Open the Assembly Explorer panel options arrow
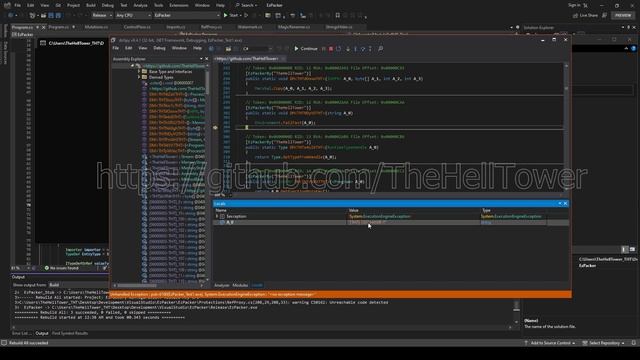 [201, 59]
